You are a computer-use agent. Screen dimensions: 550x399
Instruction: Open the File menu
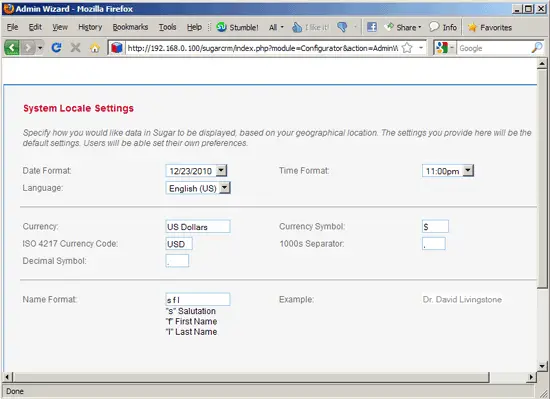point(12,27)
